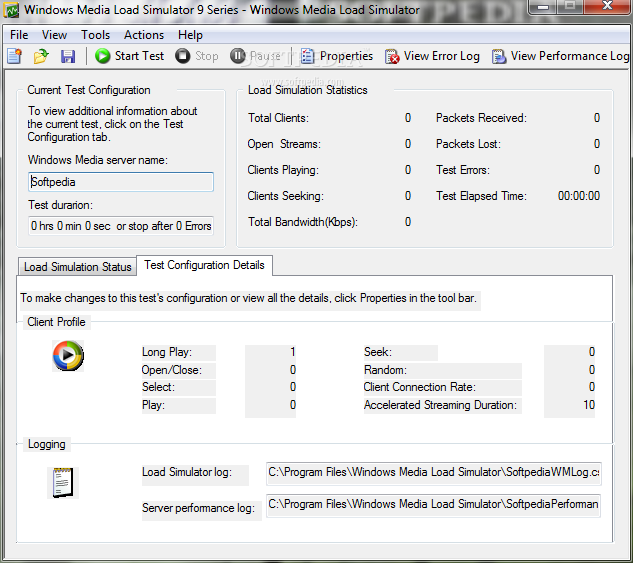Viewport: 633px width, 563px height.
Task: Click the Client Connection Rate label
Action: 419,387
